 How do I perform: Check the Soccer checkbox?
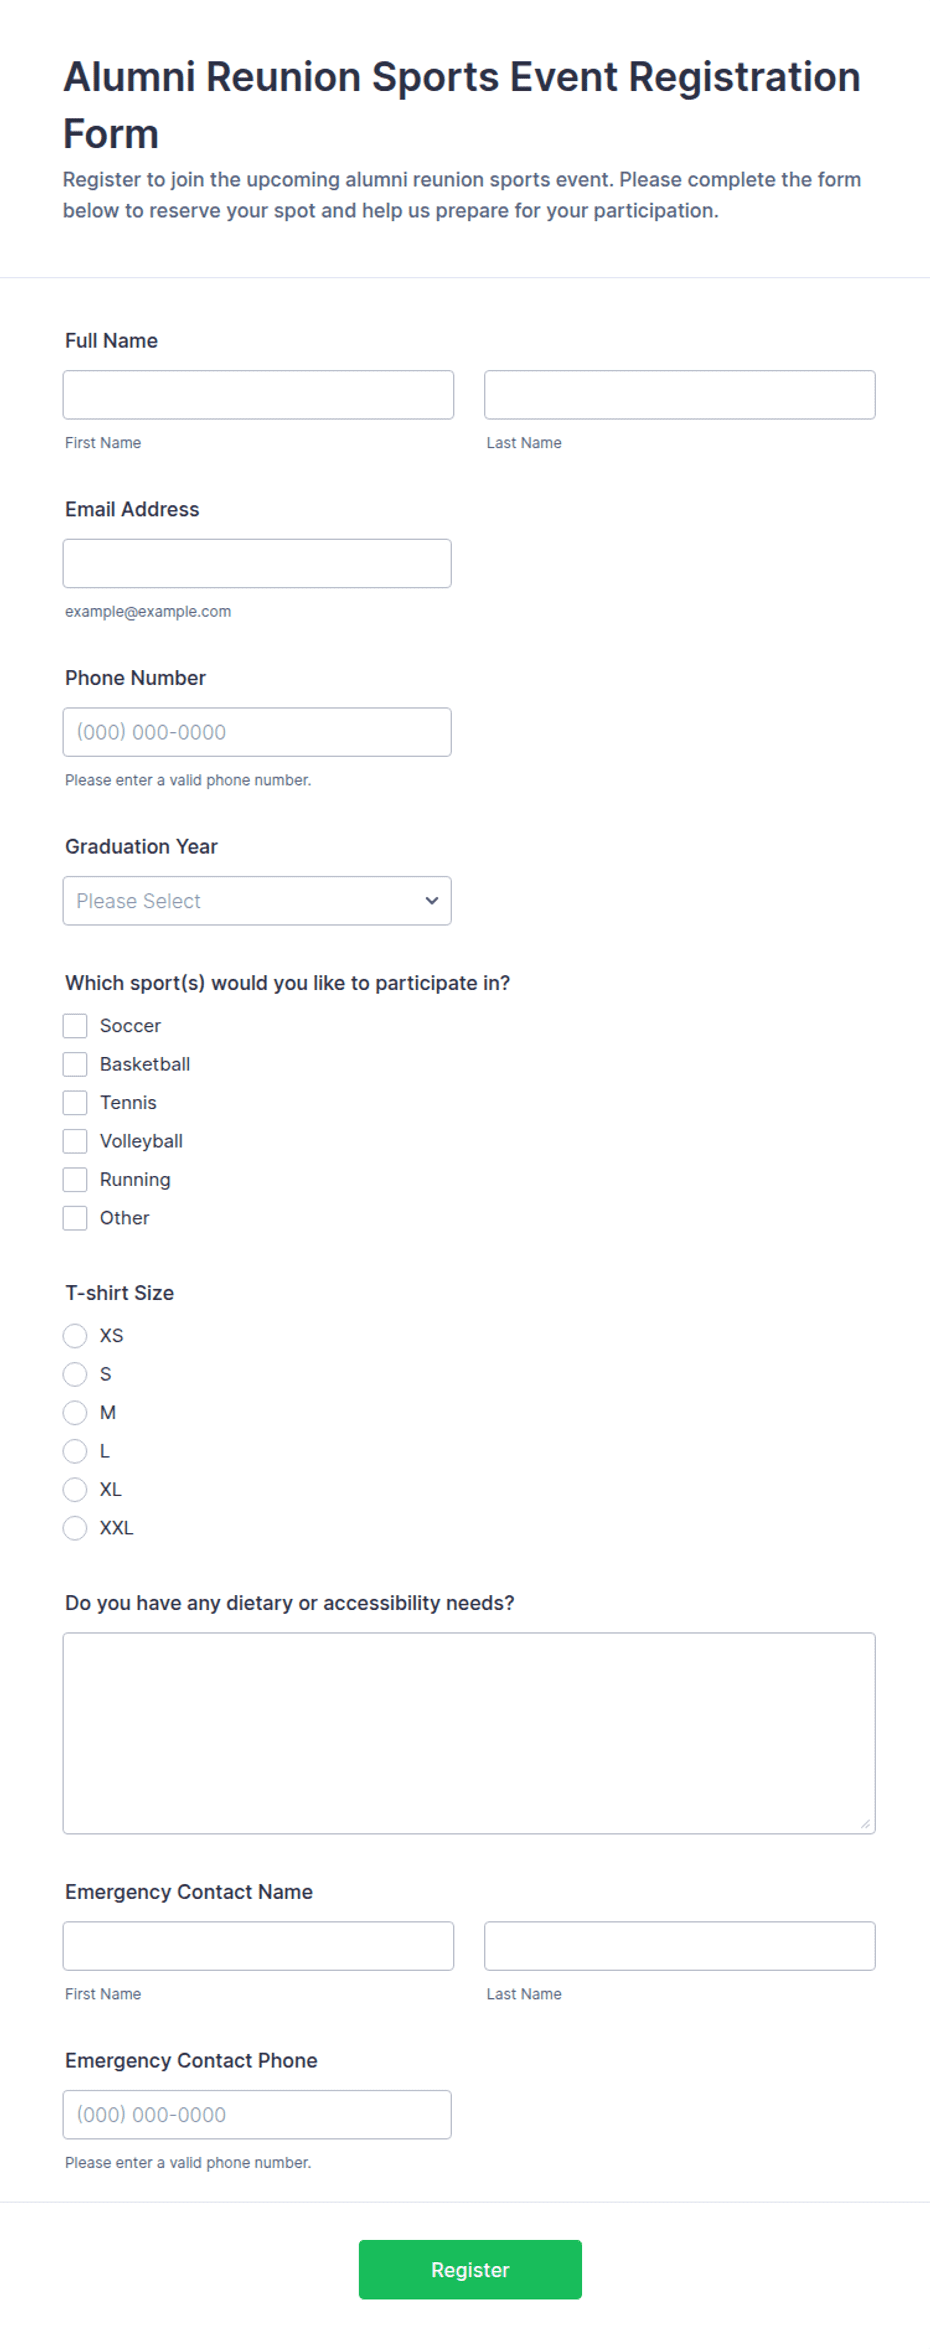75,1026
